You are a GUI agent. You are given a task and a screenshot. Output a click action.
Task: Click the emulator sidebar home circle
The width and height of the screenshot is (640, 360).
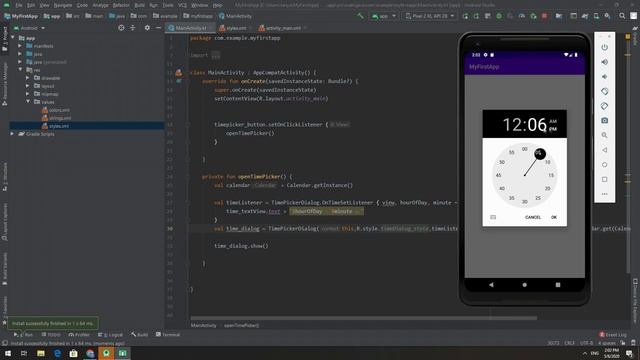[604, 164]
